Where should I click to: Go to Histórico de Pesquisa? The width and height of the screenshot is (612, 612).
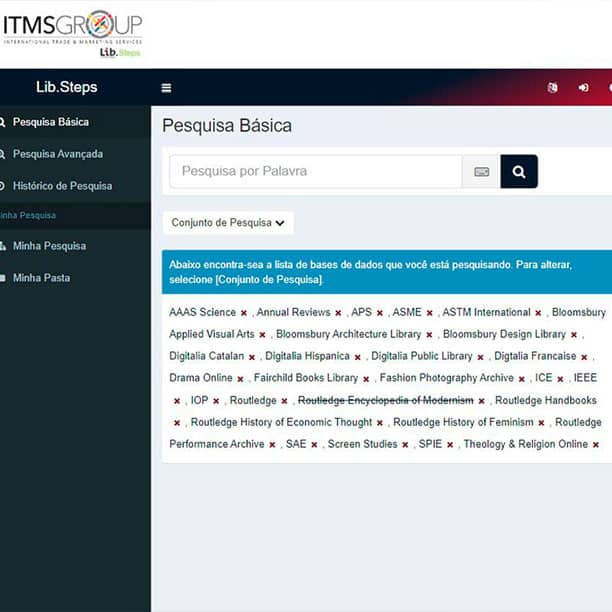pyautogui.click(x=62, y=186)
